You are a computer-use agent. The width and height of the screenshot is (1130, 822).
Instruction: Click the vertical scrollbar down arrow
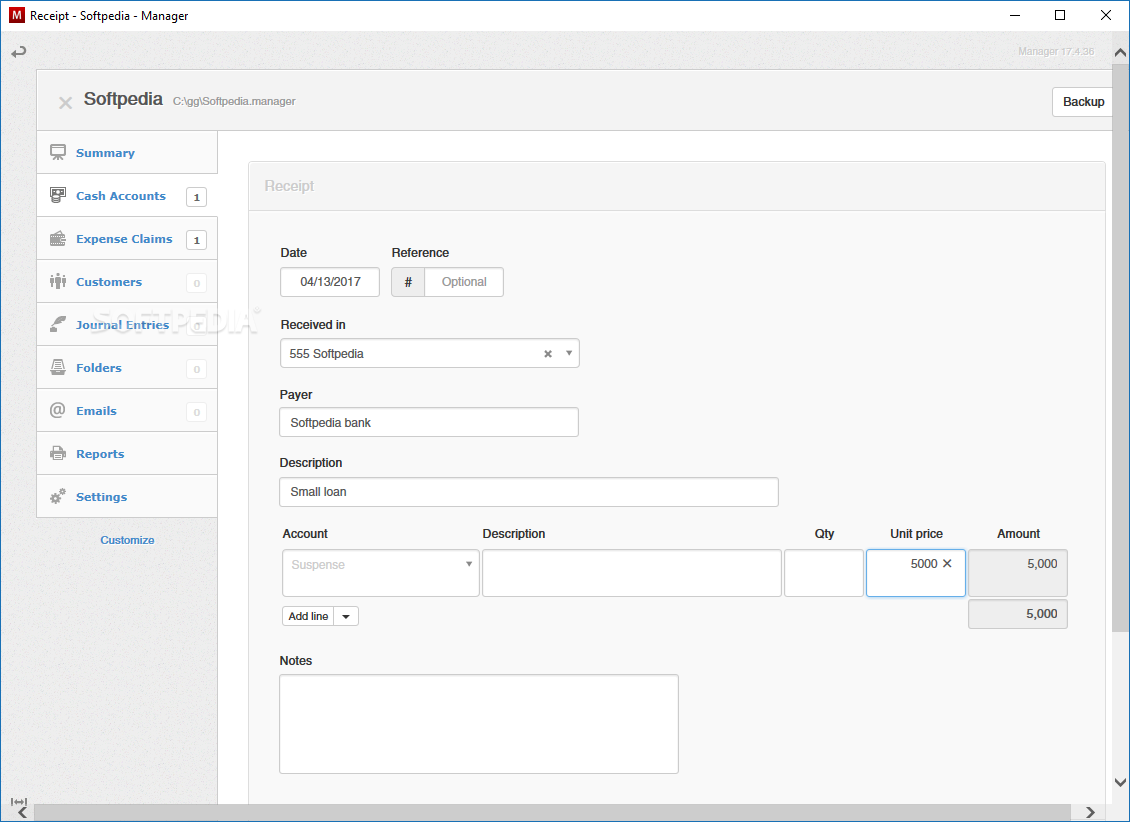1121,782
